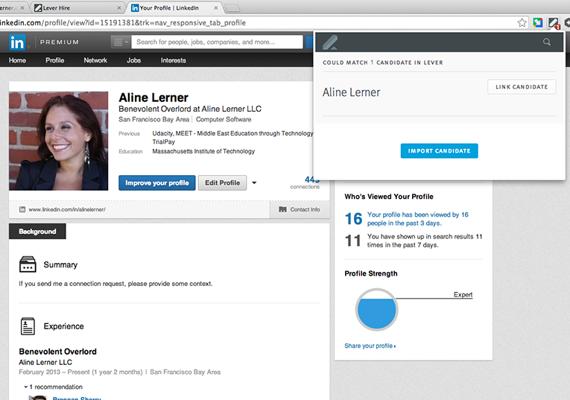Click the Expert strength level label
The image size is (570, 400).
463,295
